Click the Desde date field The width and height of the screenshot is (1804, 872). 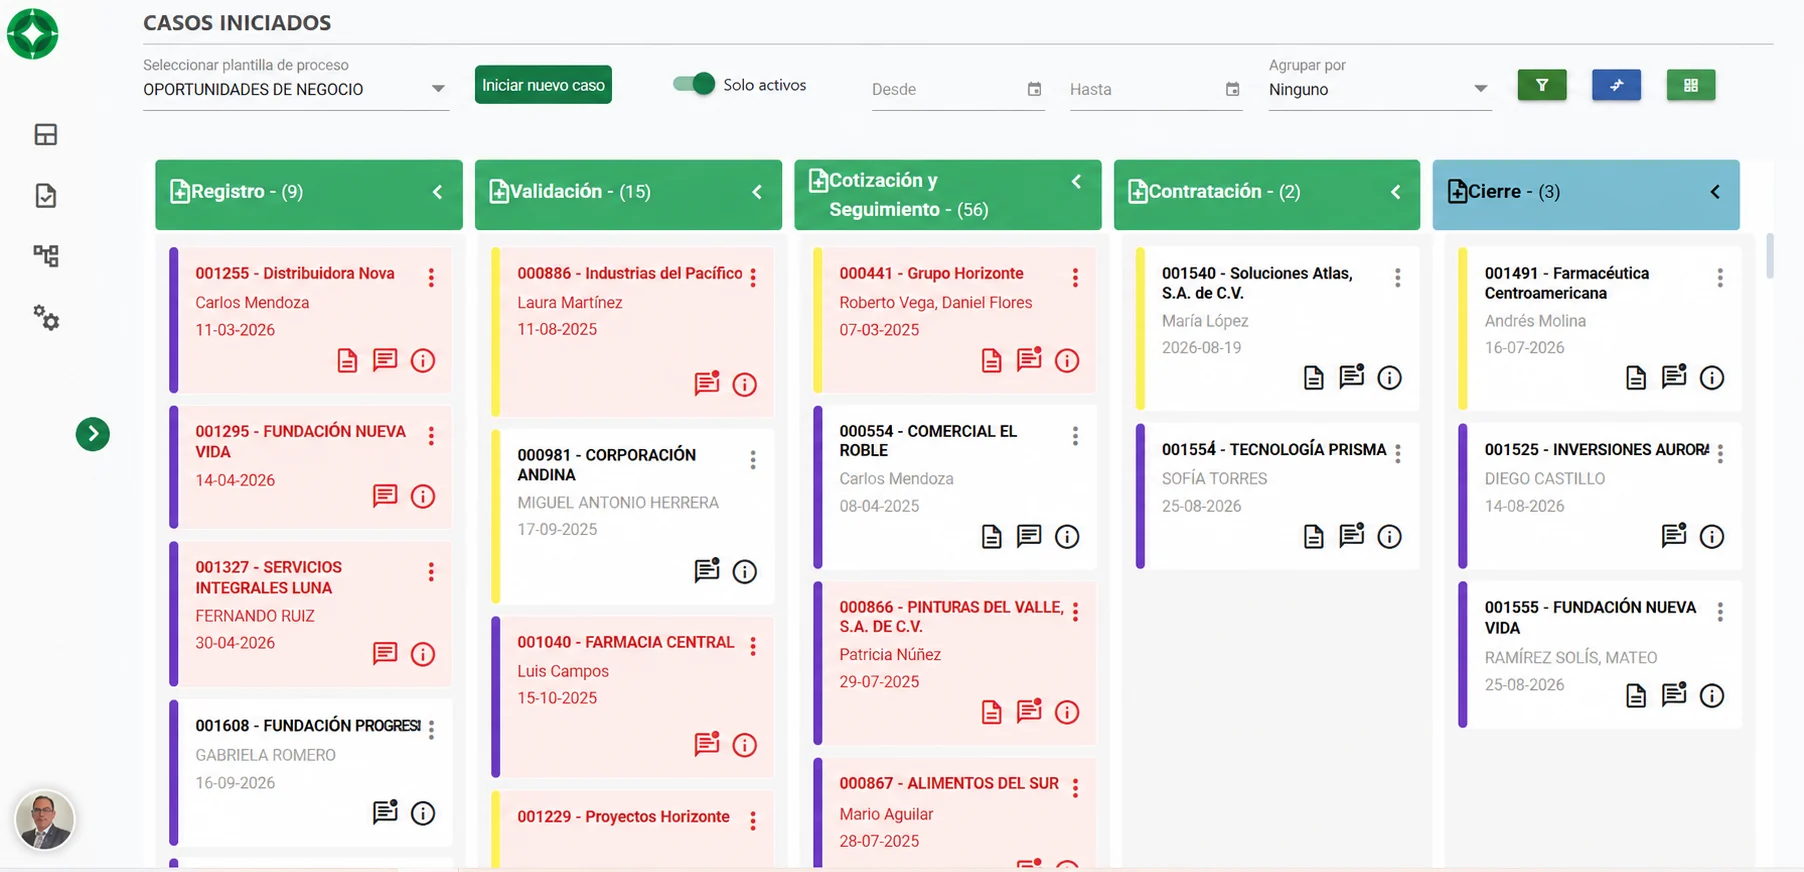958,89
